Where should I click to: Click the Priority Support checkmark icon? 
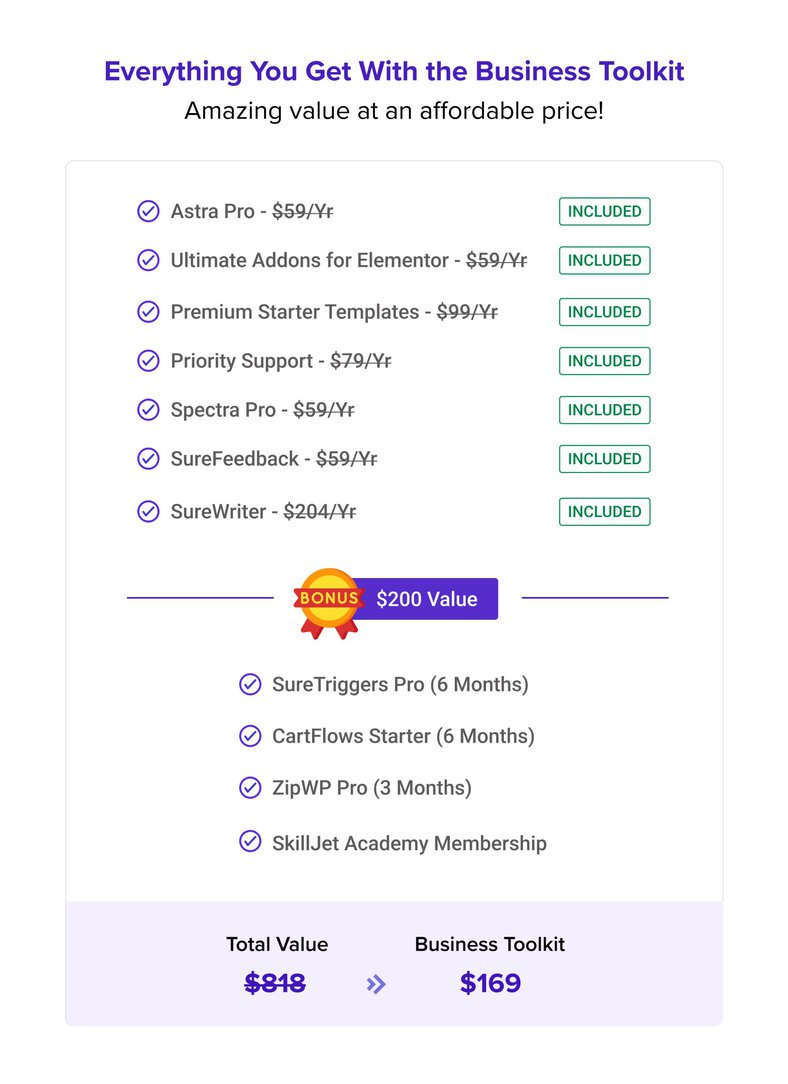point(148,361)
